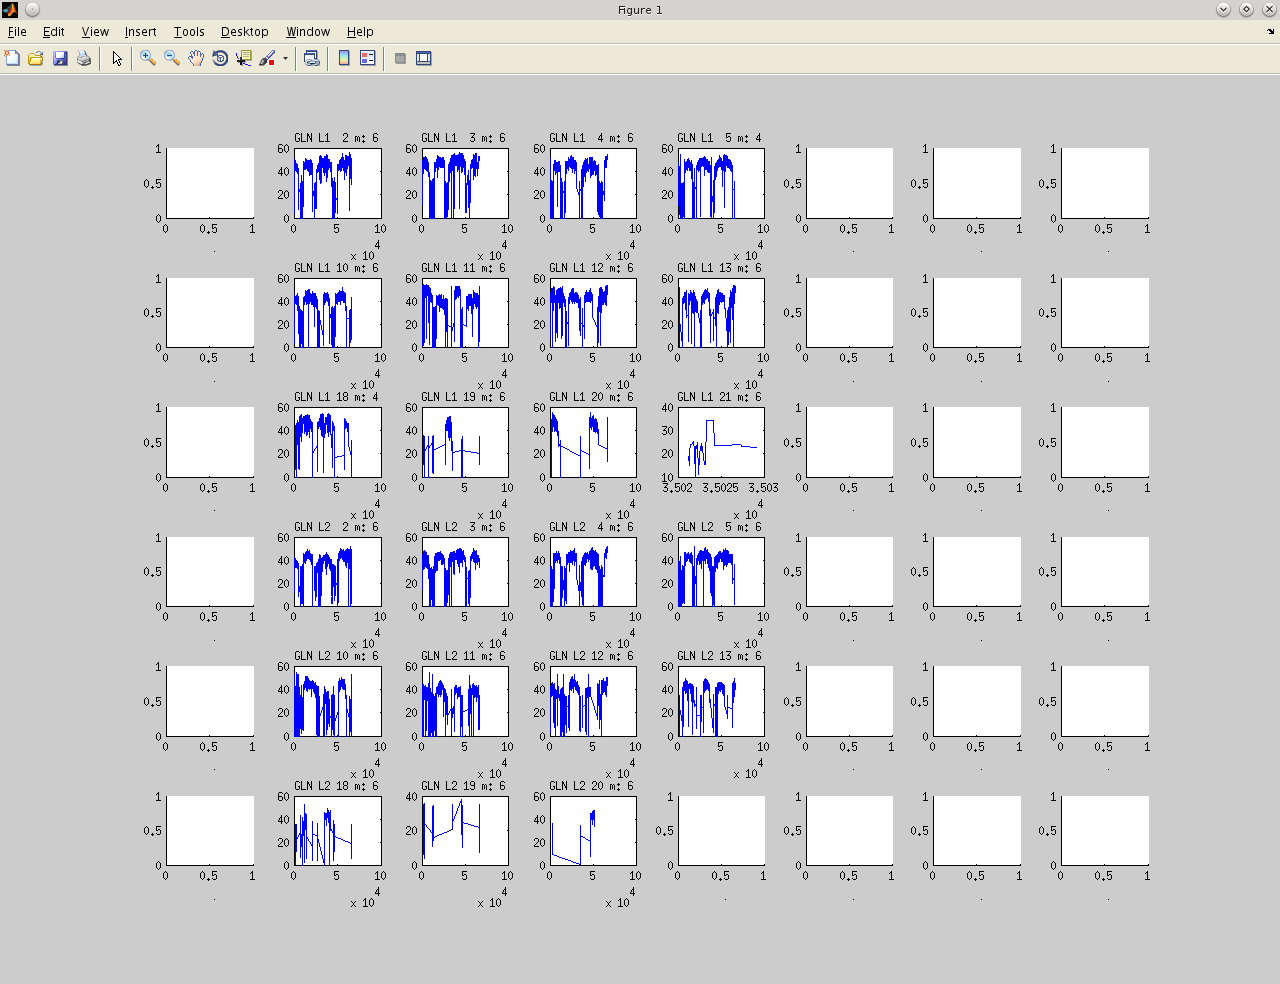Click the Open File folder icon

point(36,58)
